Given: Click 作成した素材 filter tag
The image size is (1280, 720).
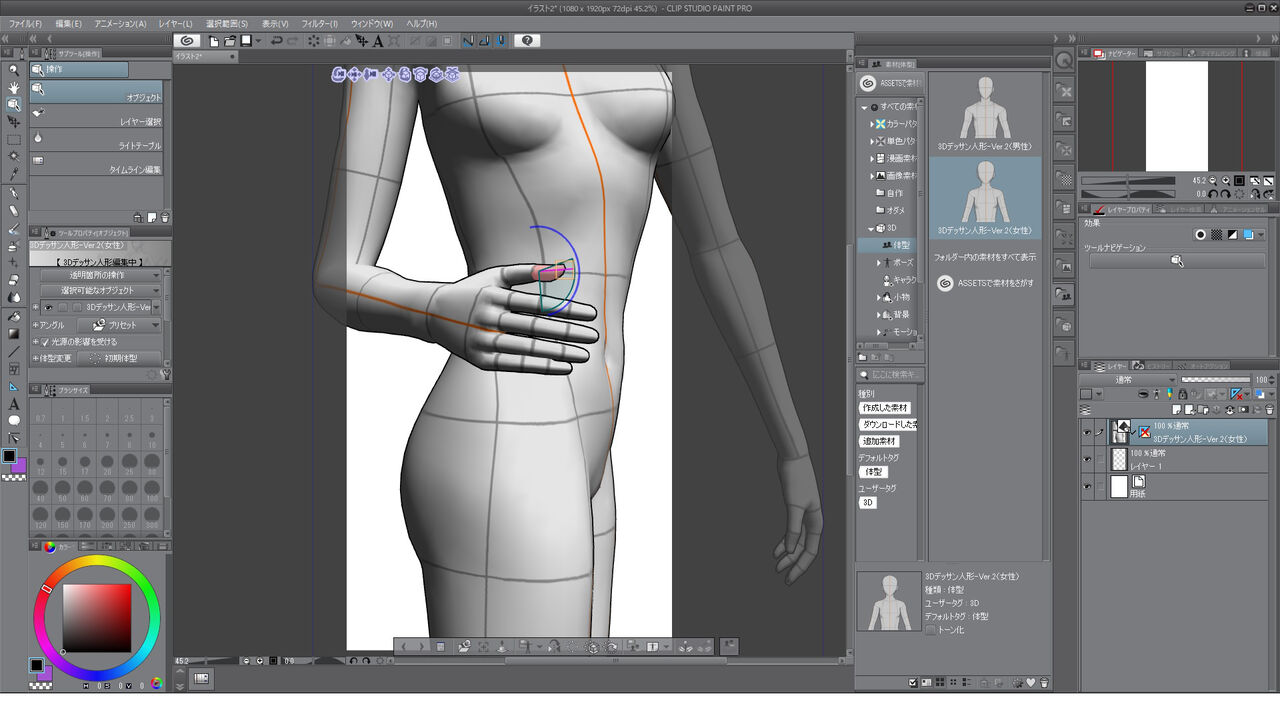Looking at the screenshot, I should coord(885,408).
